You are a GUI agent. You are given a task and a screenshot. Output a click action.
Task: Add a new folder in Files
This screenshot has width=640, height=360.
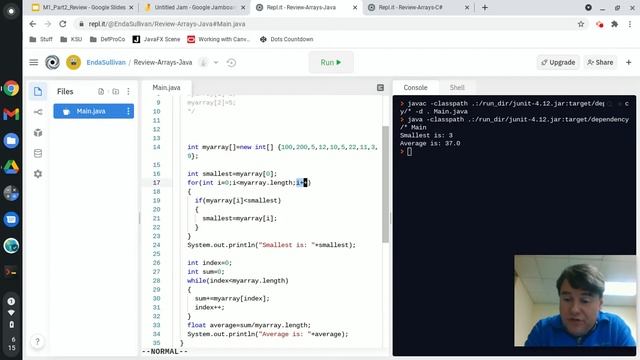pos(116,91)
